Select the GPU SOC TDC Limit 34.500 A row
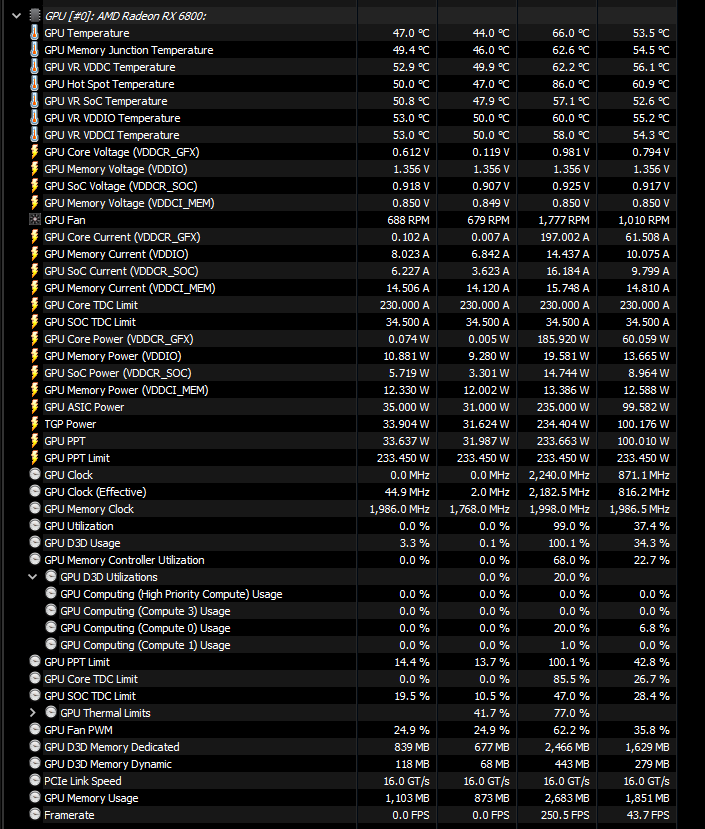 pos(352,322)
